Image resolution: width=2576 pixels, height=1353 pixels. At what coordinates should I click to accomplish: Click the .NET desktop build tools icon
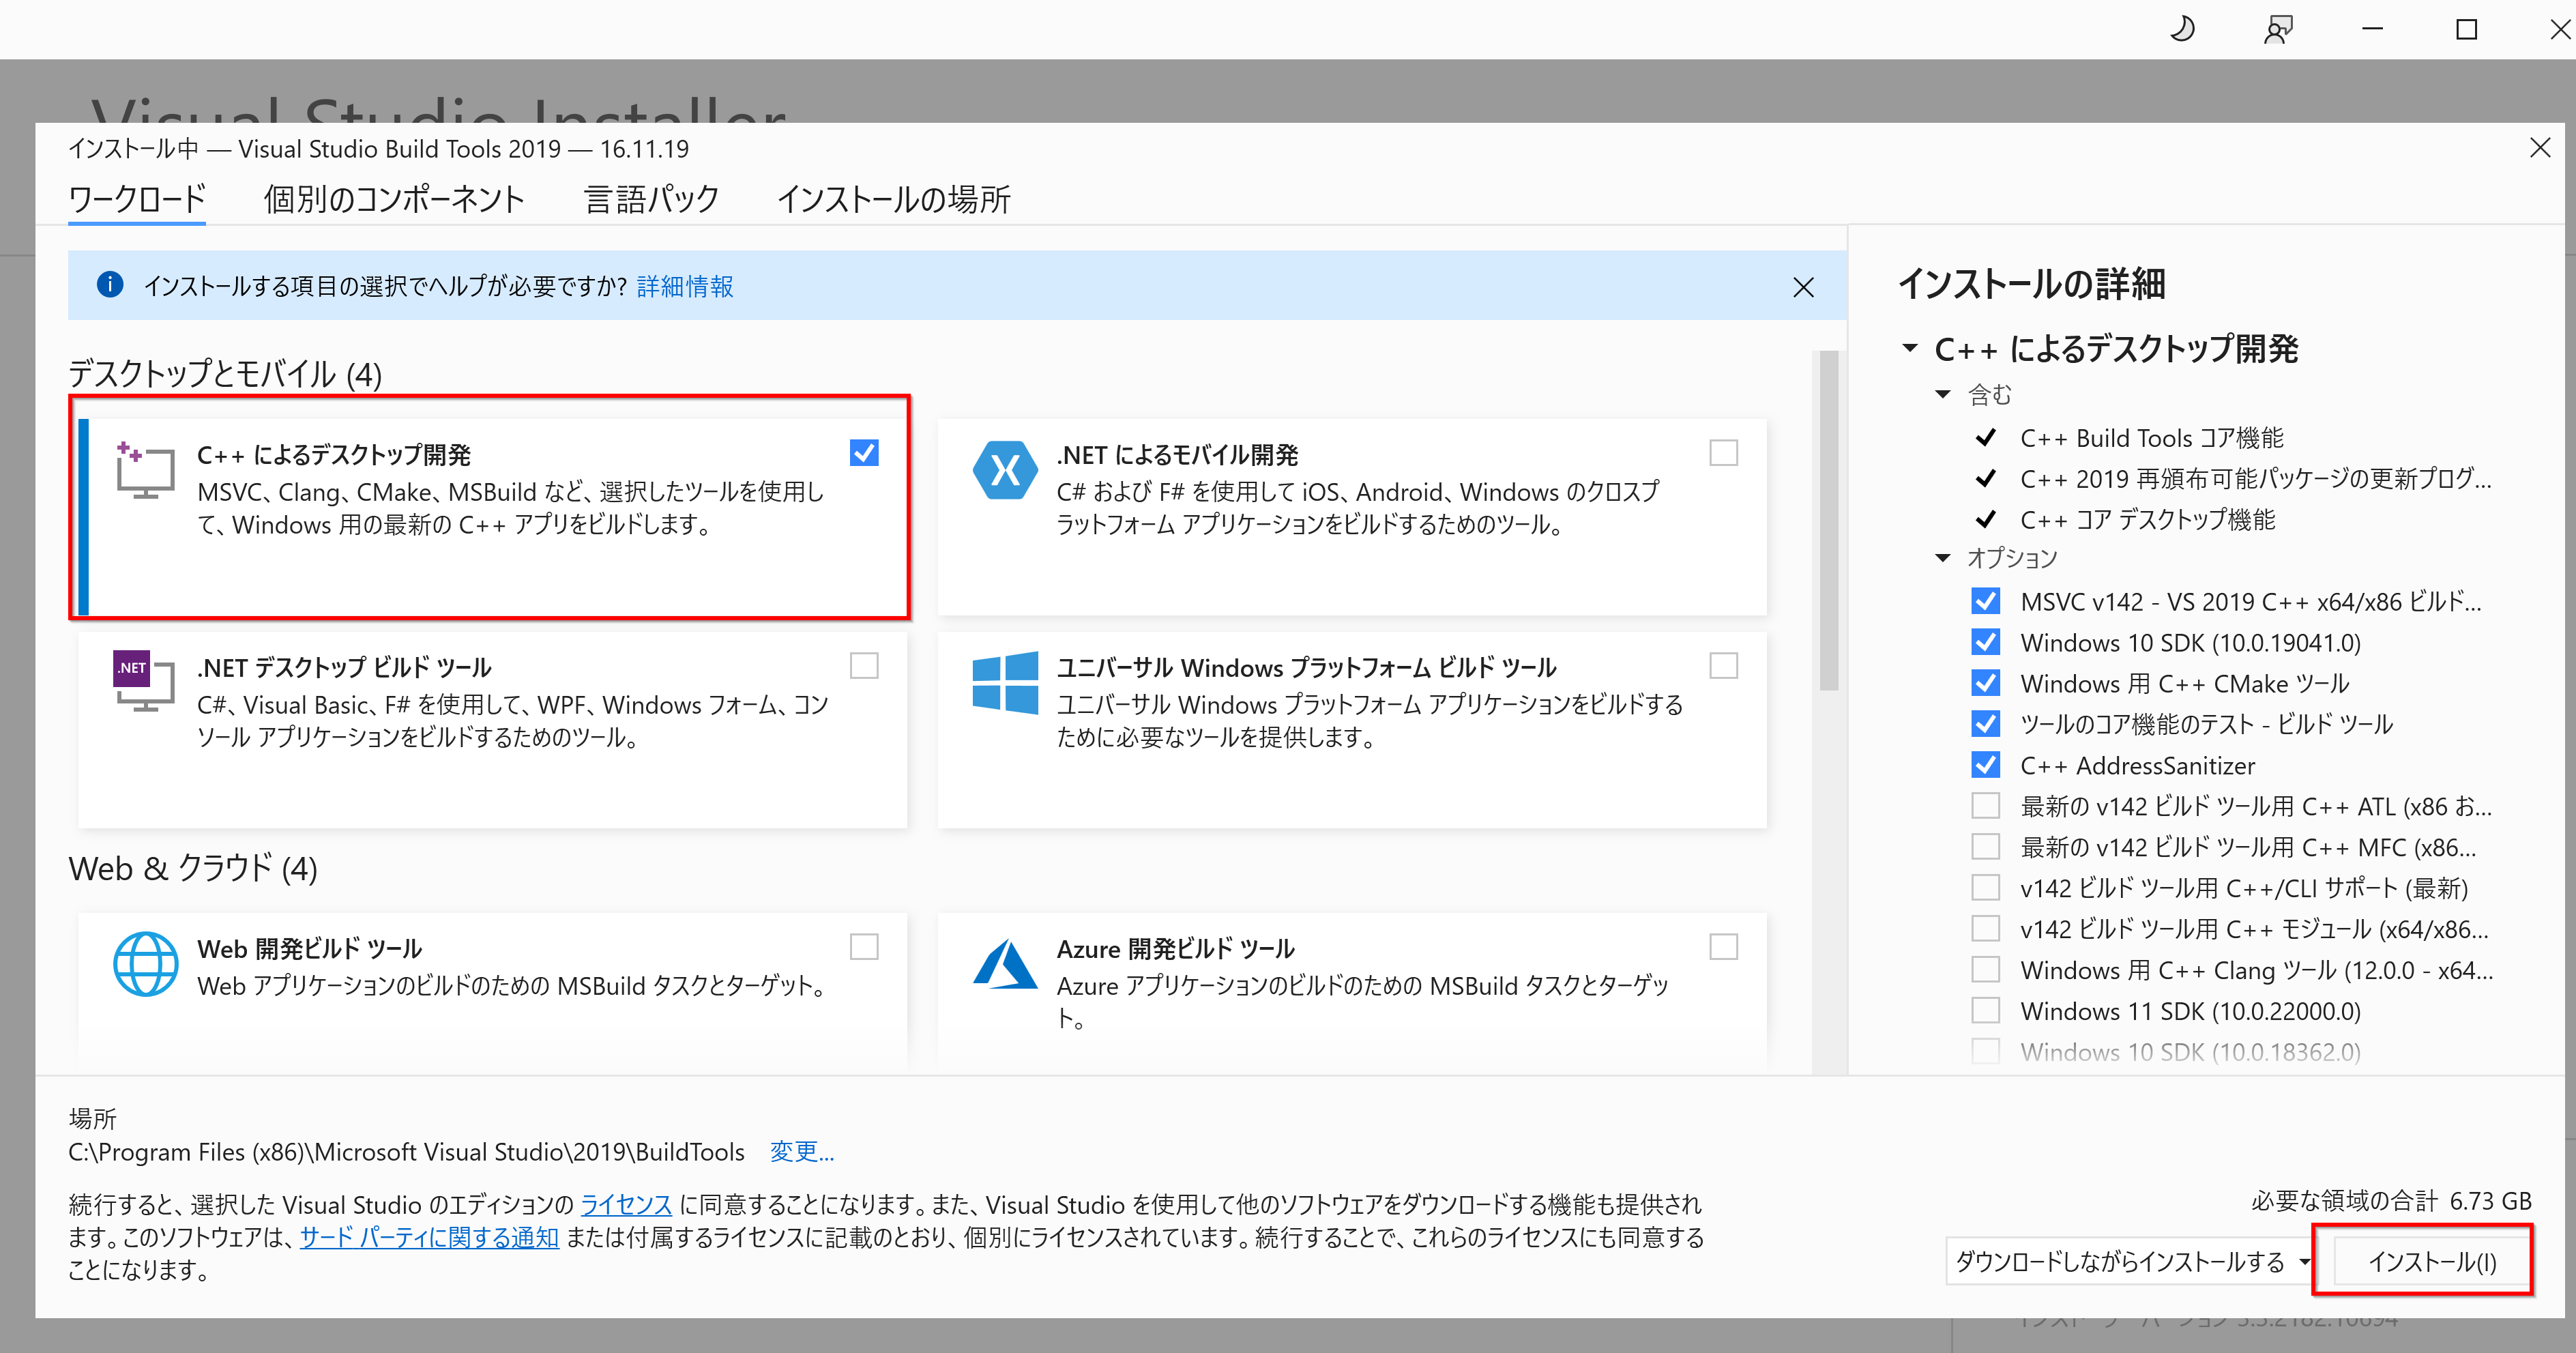144,681
